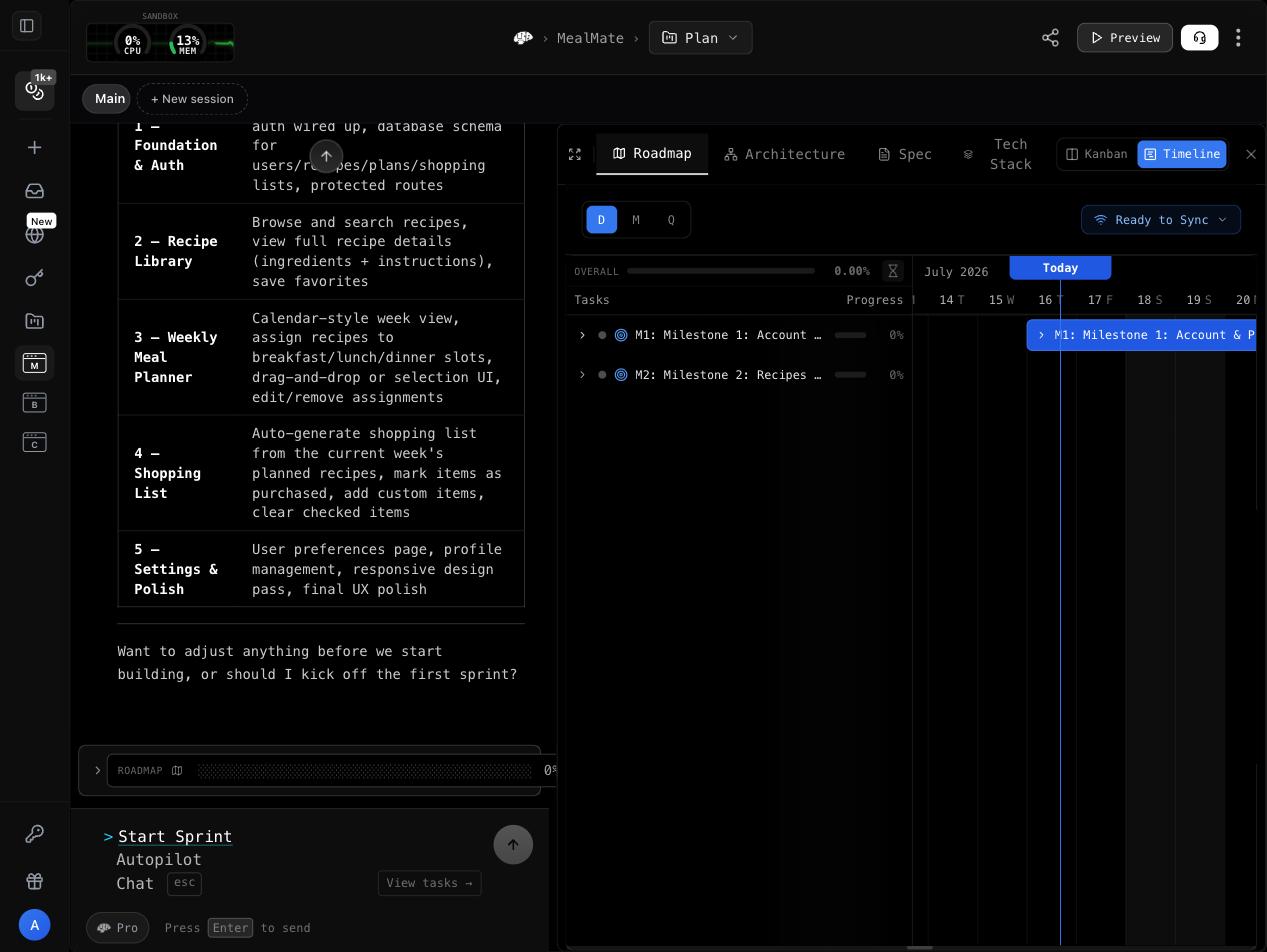Click the '17 F' date column header

coord(1101,300)
